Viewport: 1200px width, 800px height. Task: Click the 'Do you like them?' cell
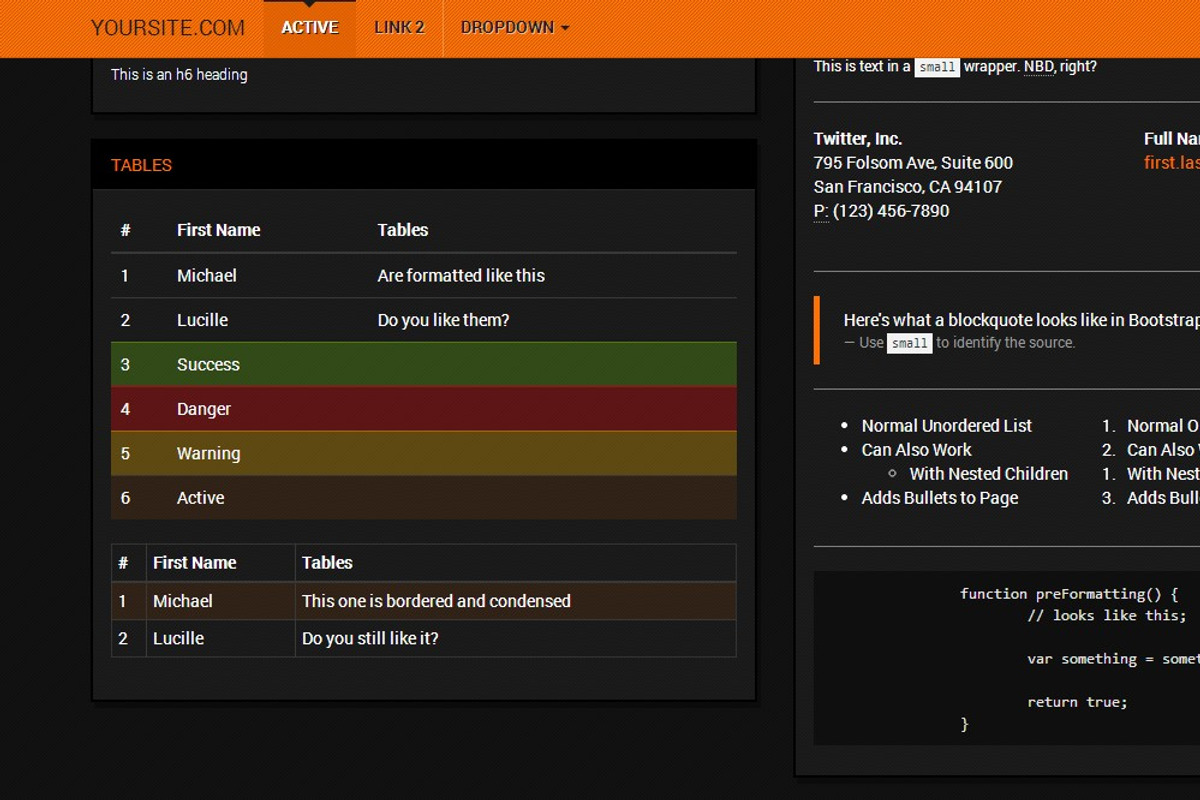click(x=443, y=320)
